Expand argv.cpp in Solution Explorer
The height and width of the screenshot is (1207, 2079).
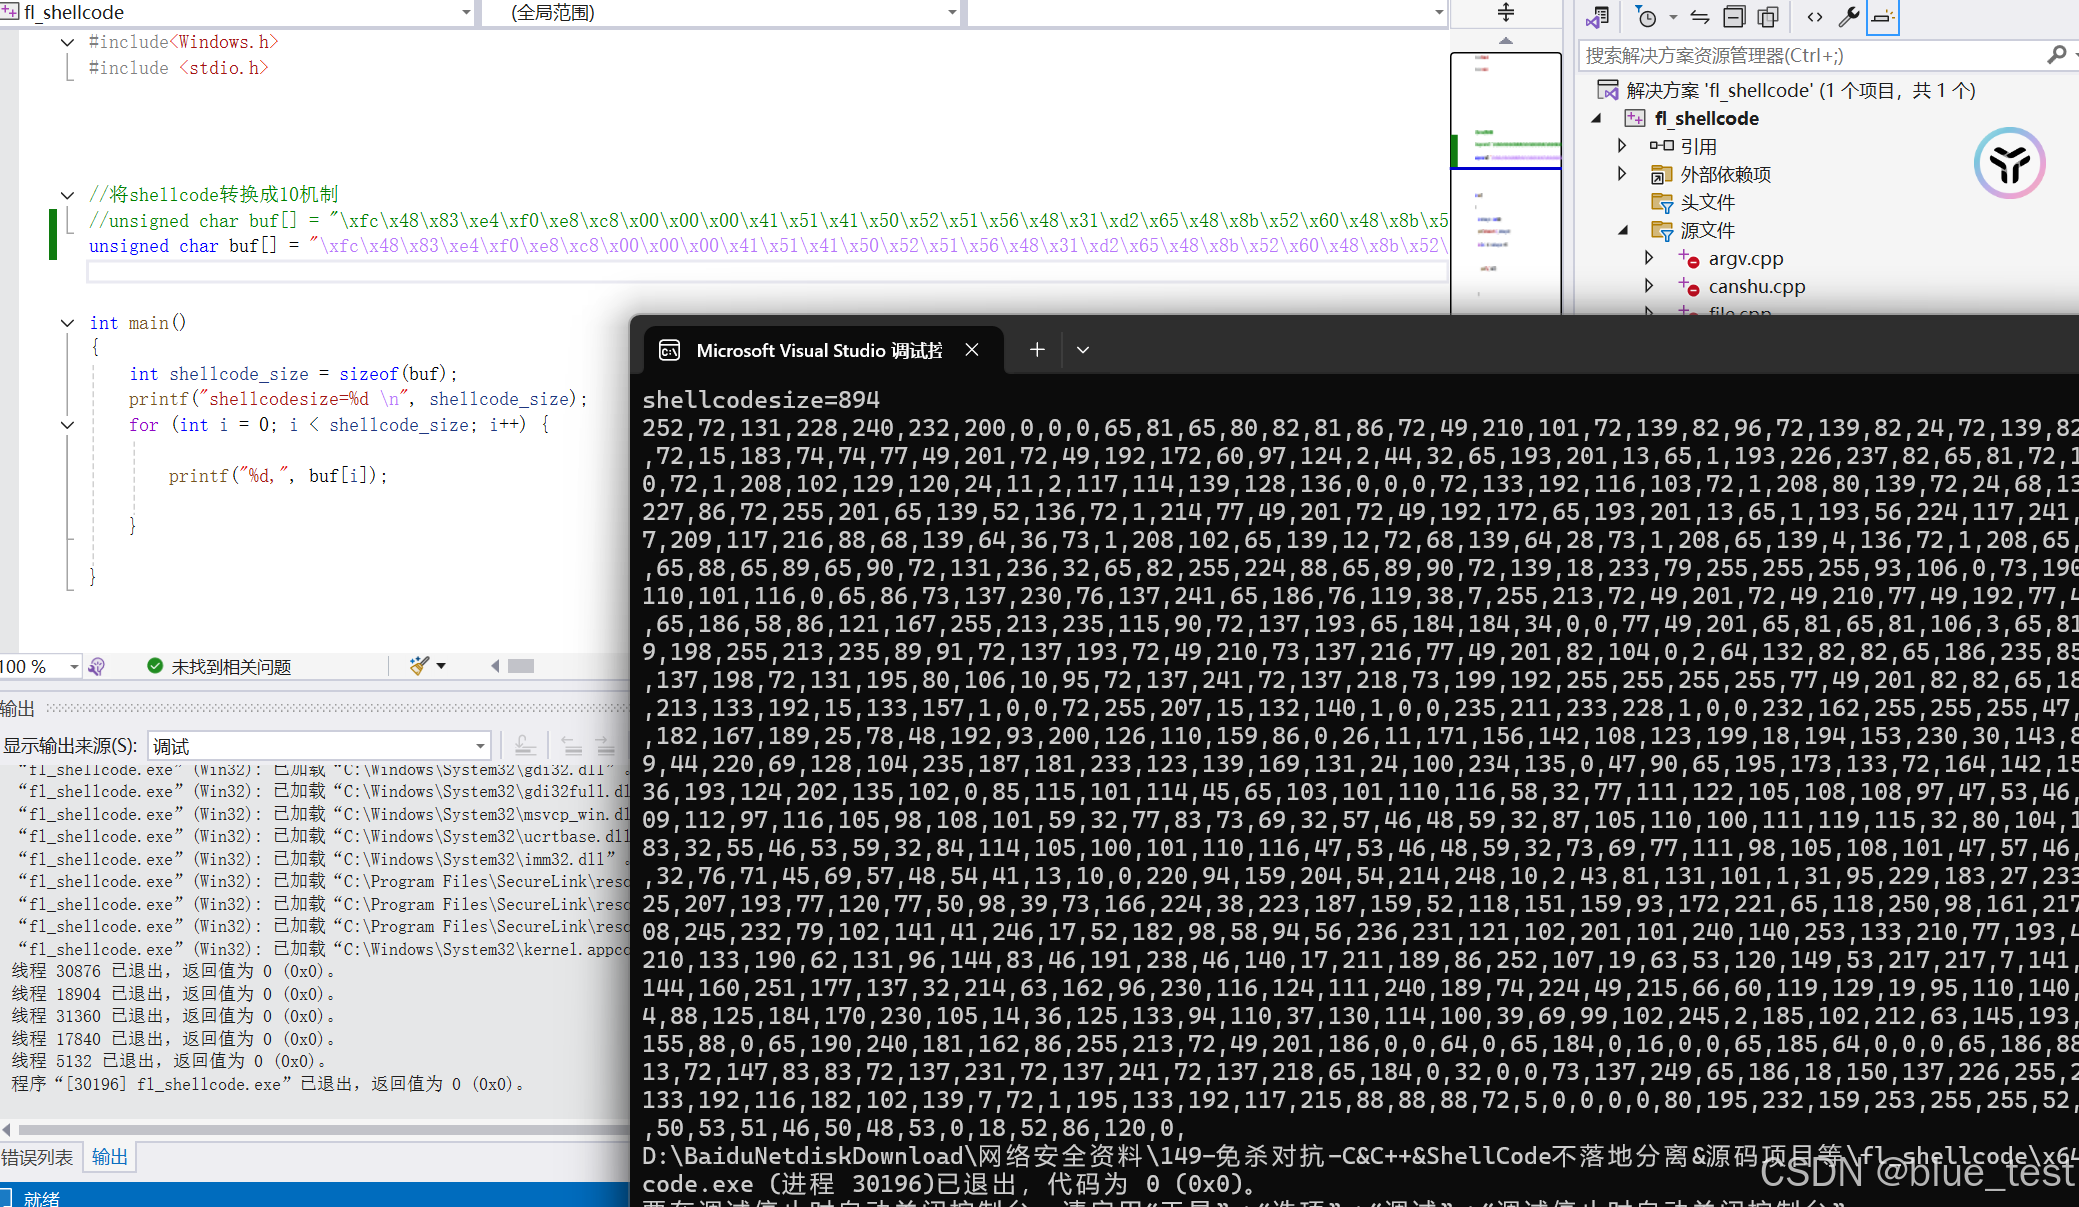pos(1649,258)
